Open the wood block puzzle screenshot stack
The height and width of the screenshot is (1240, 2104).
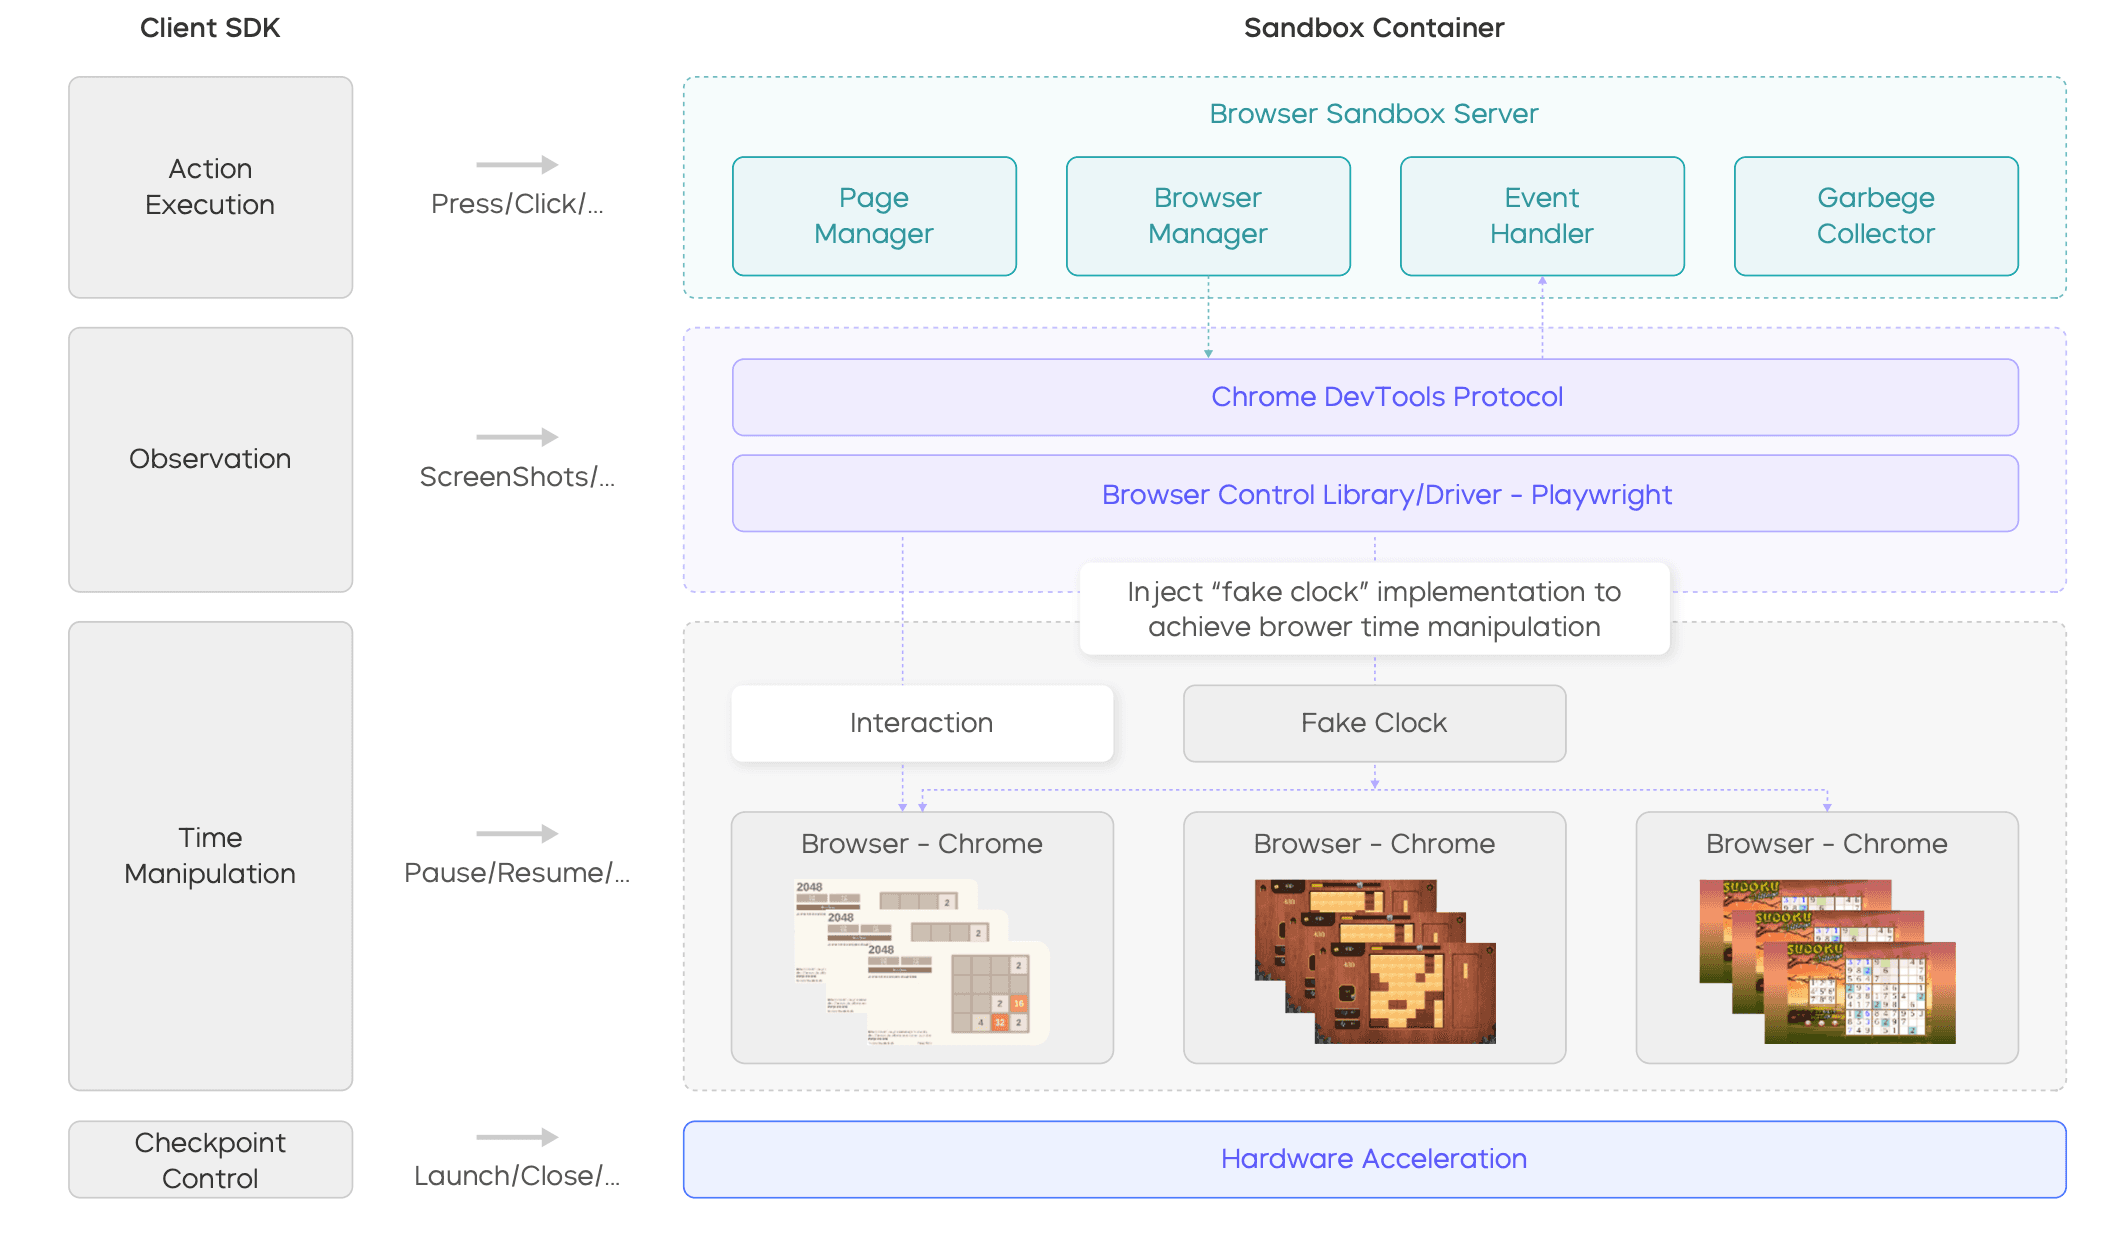(x=1375, y=962)
